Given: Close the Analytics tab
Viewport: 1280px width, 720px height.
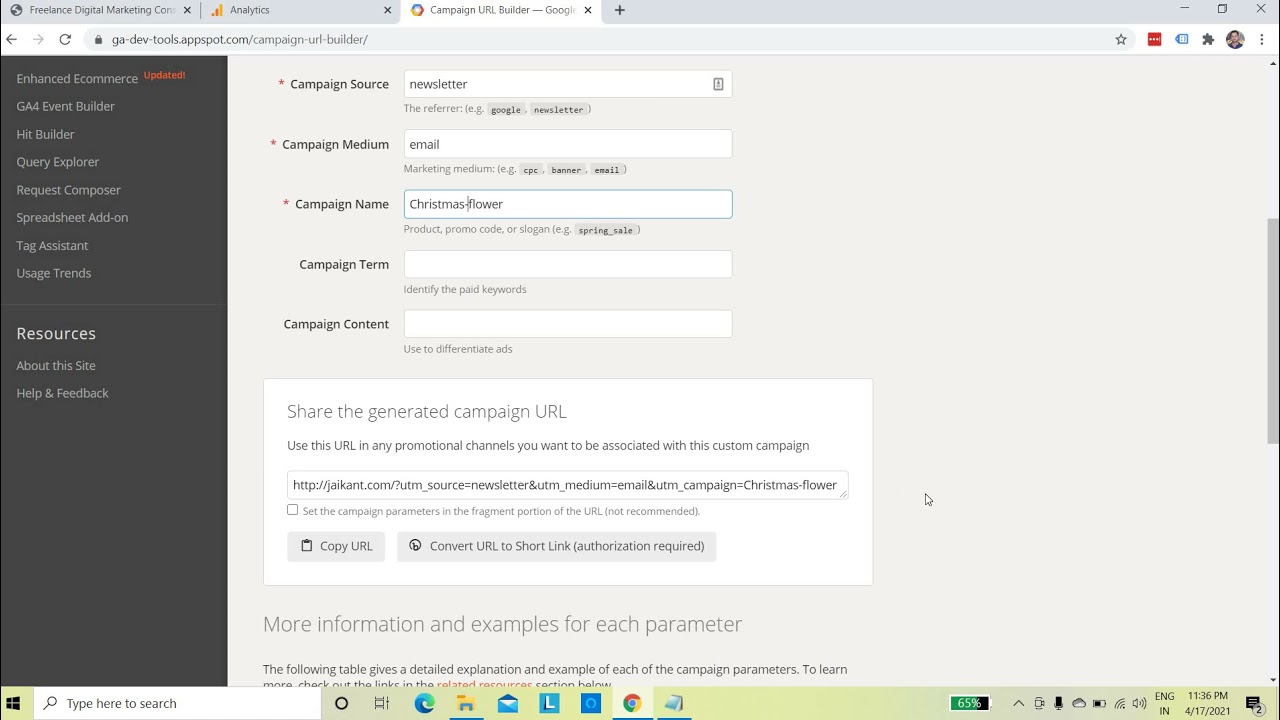Looking at the screenshot, I should [388, 10].
